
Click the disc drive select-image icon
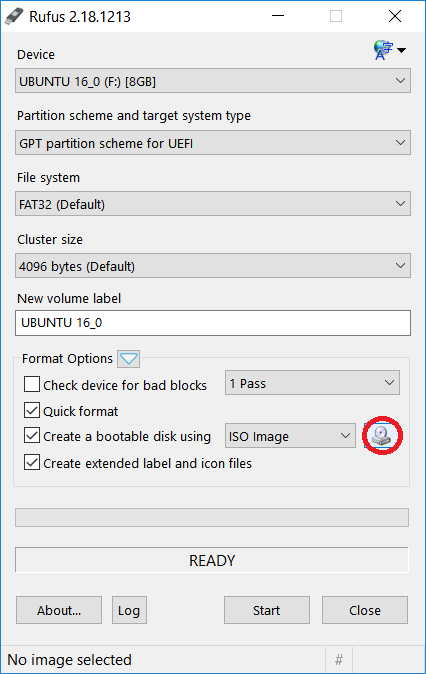[381, 435]
